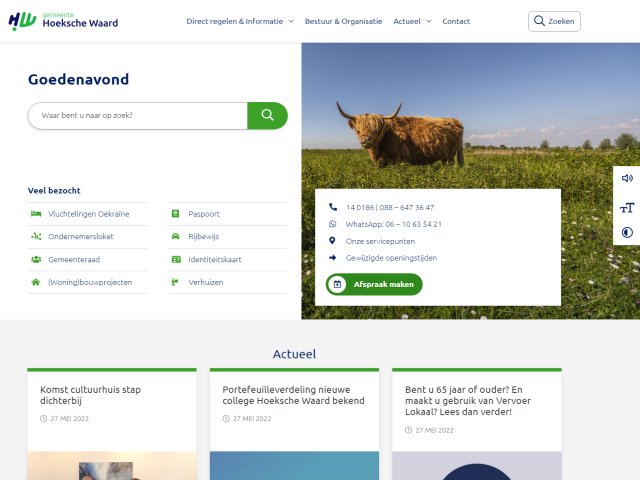The height and width of the screenshot is (480, 640).
Task: Open the Contact menu item
Action: [456, 21]
